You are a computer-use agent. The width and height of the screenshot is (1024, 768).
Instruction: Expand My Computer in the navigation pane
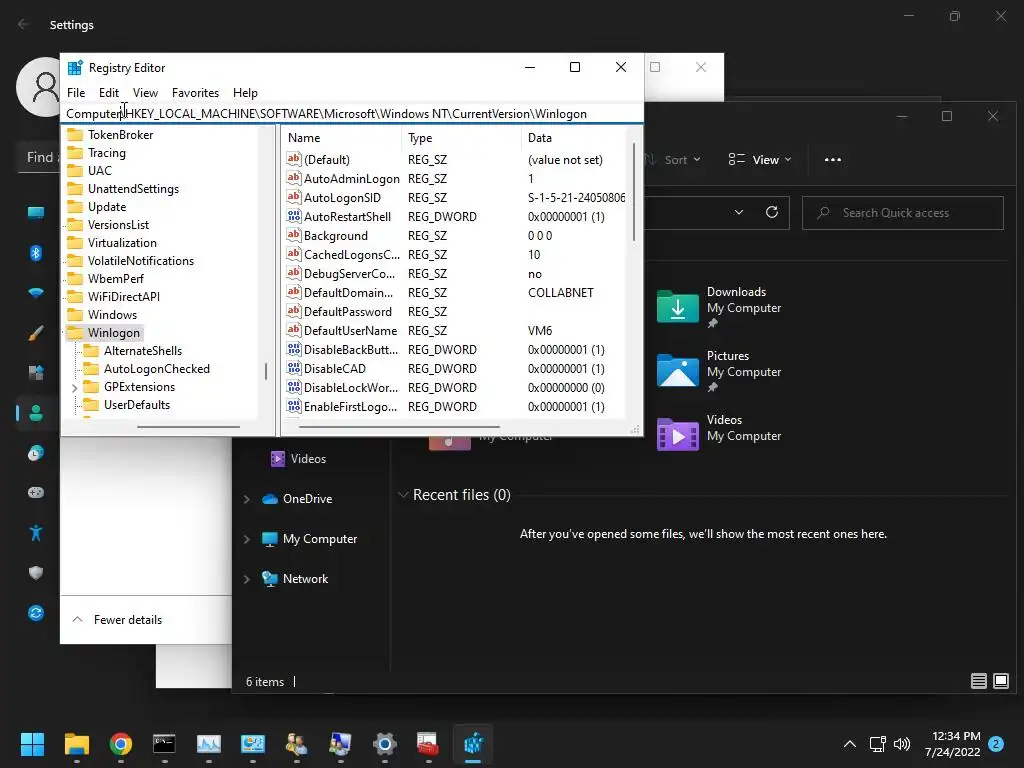coord(247,539)
